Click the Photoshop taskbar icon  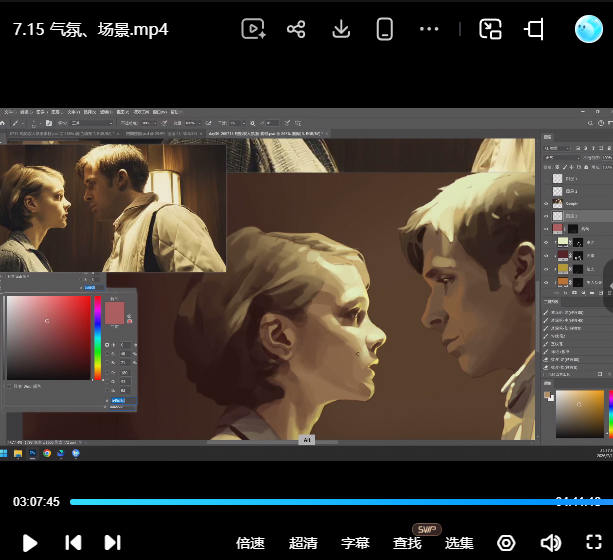point(32,453)
